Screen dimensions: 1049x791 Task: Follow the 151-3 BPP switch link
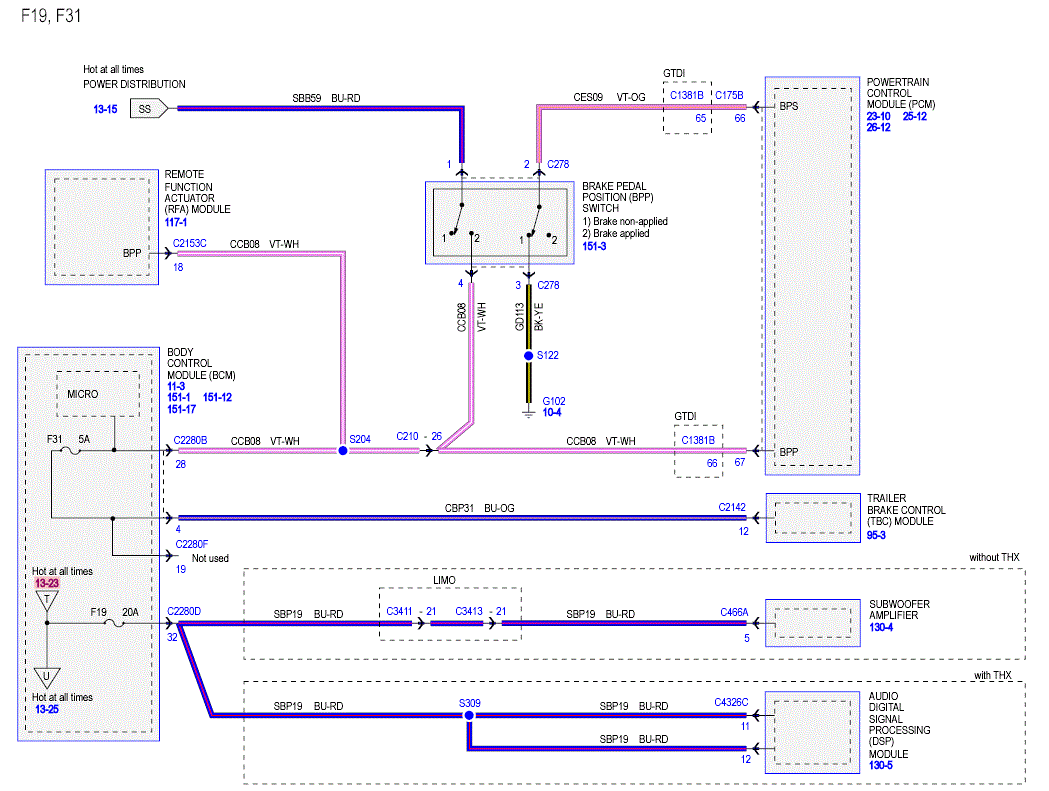tap(594, 246)
